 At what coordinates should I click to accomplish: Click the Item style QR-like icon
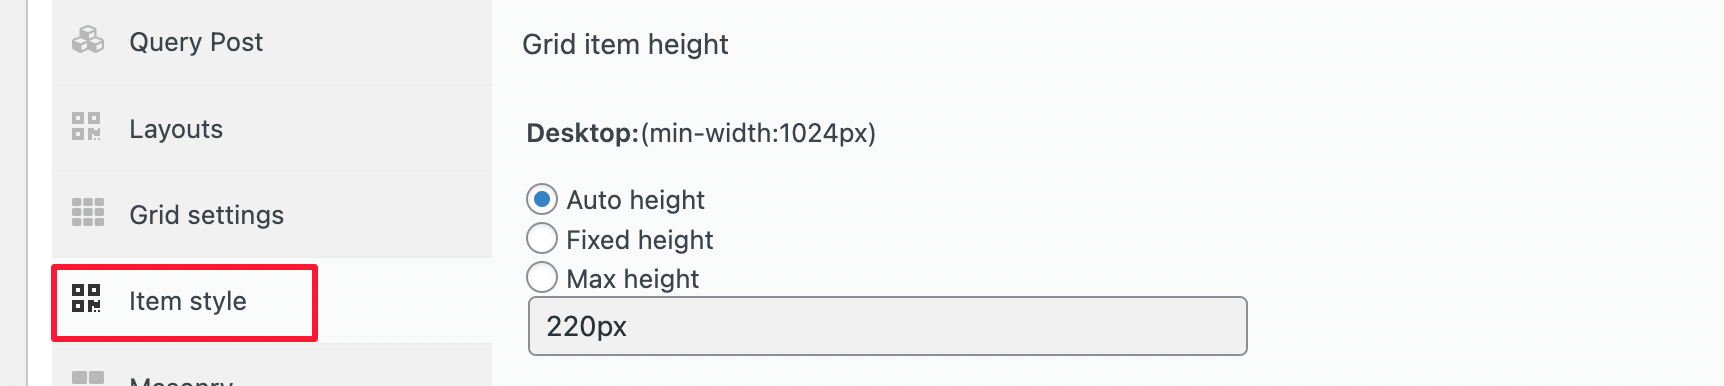click(87, 298)
